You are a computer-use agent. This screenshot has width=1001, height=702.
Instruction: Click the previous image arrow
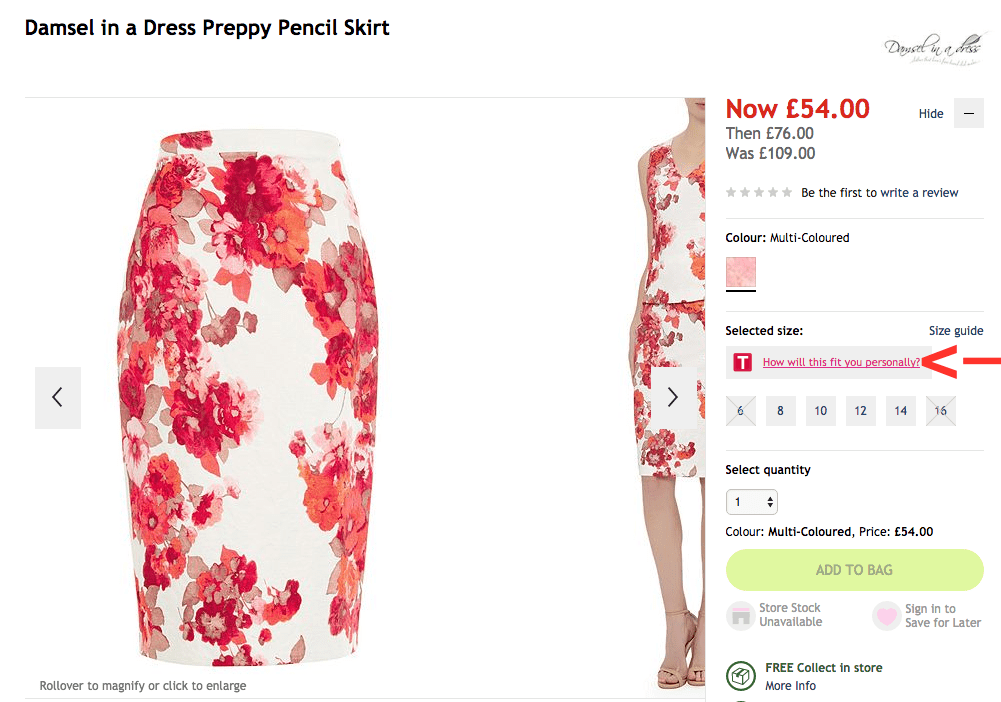coord(57,398)
